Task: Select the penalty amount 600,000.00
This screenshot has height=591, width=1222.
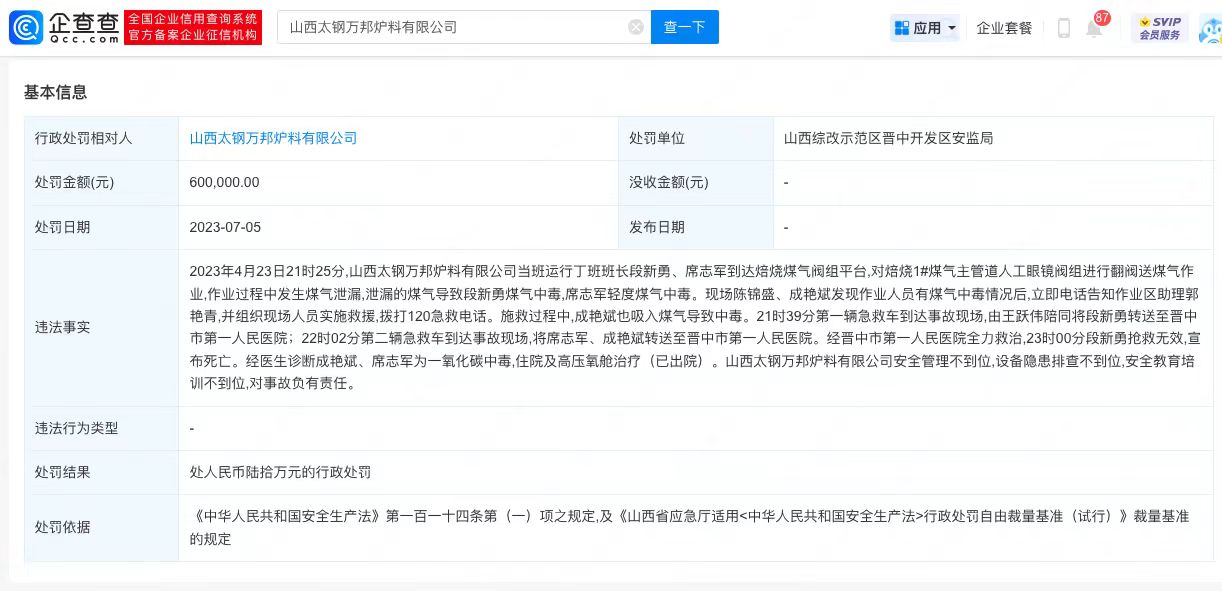Action: (x=224, y=182)
